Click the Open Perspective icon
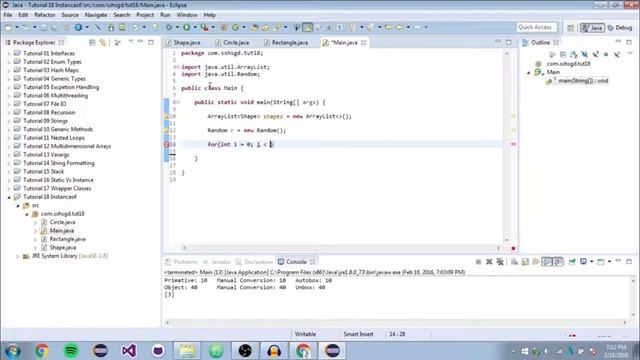 tap(571, 28)
